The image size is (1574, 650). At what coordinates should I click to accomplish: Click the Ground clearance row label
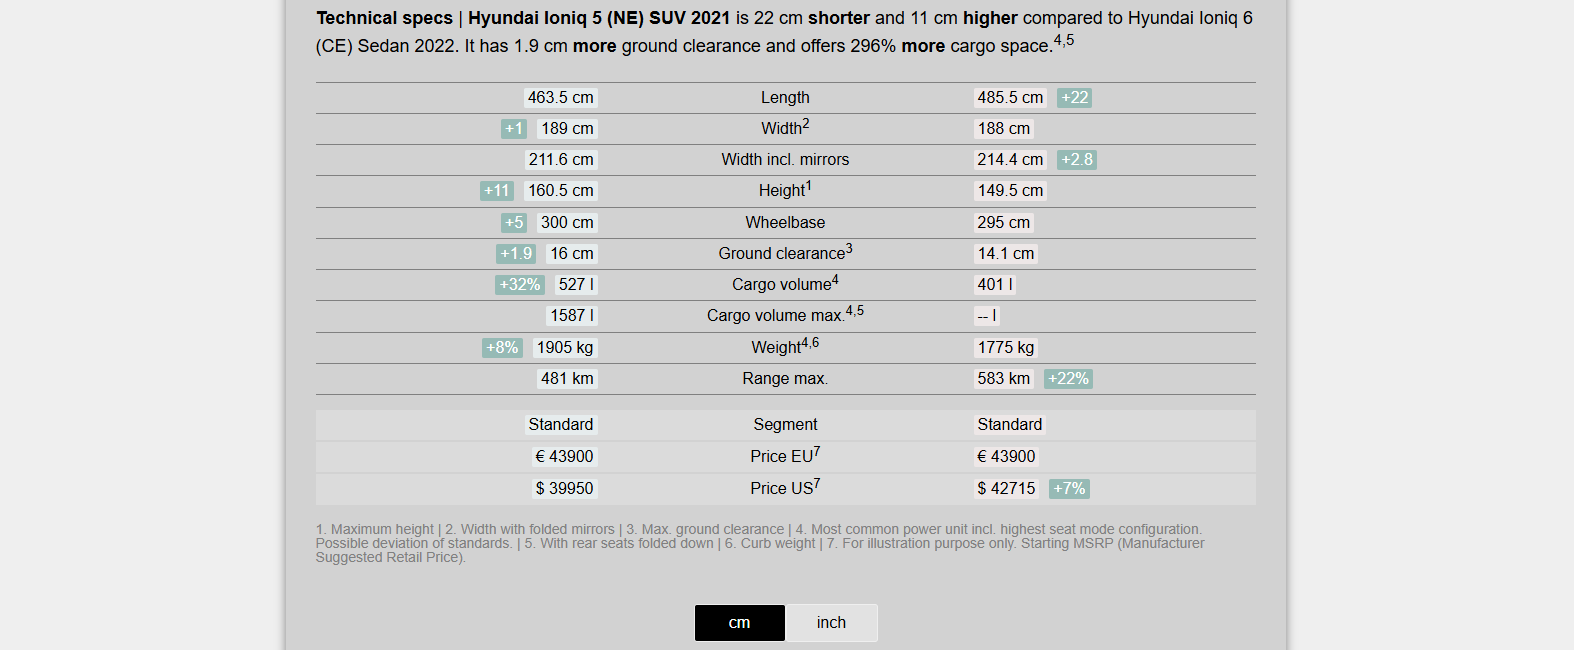784,253
